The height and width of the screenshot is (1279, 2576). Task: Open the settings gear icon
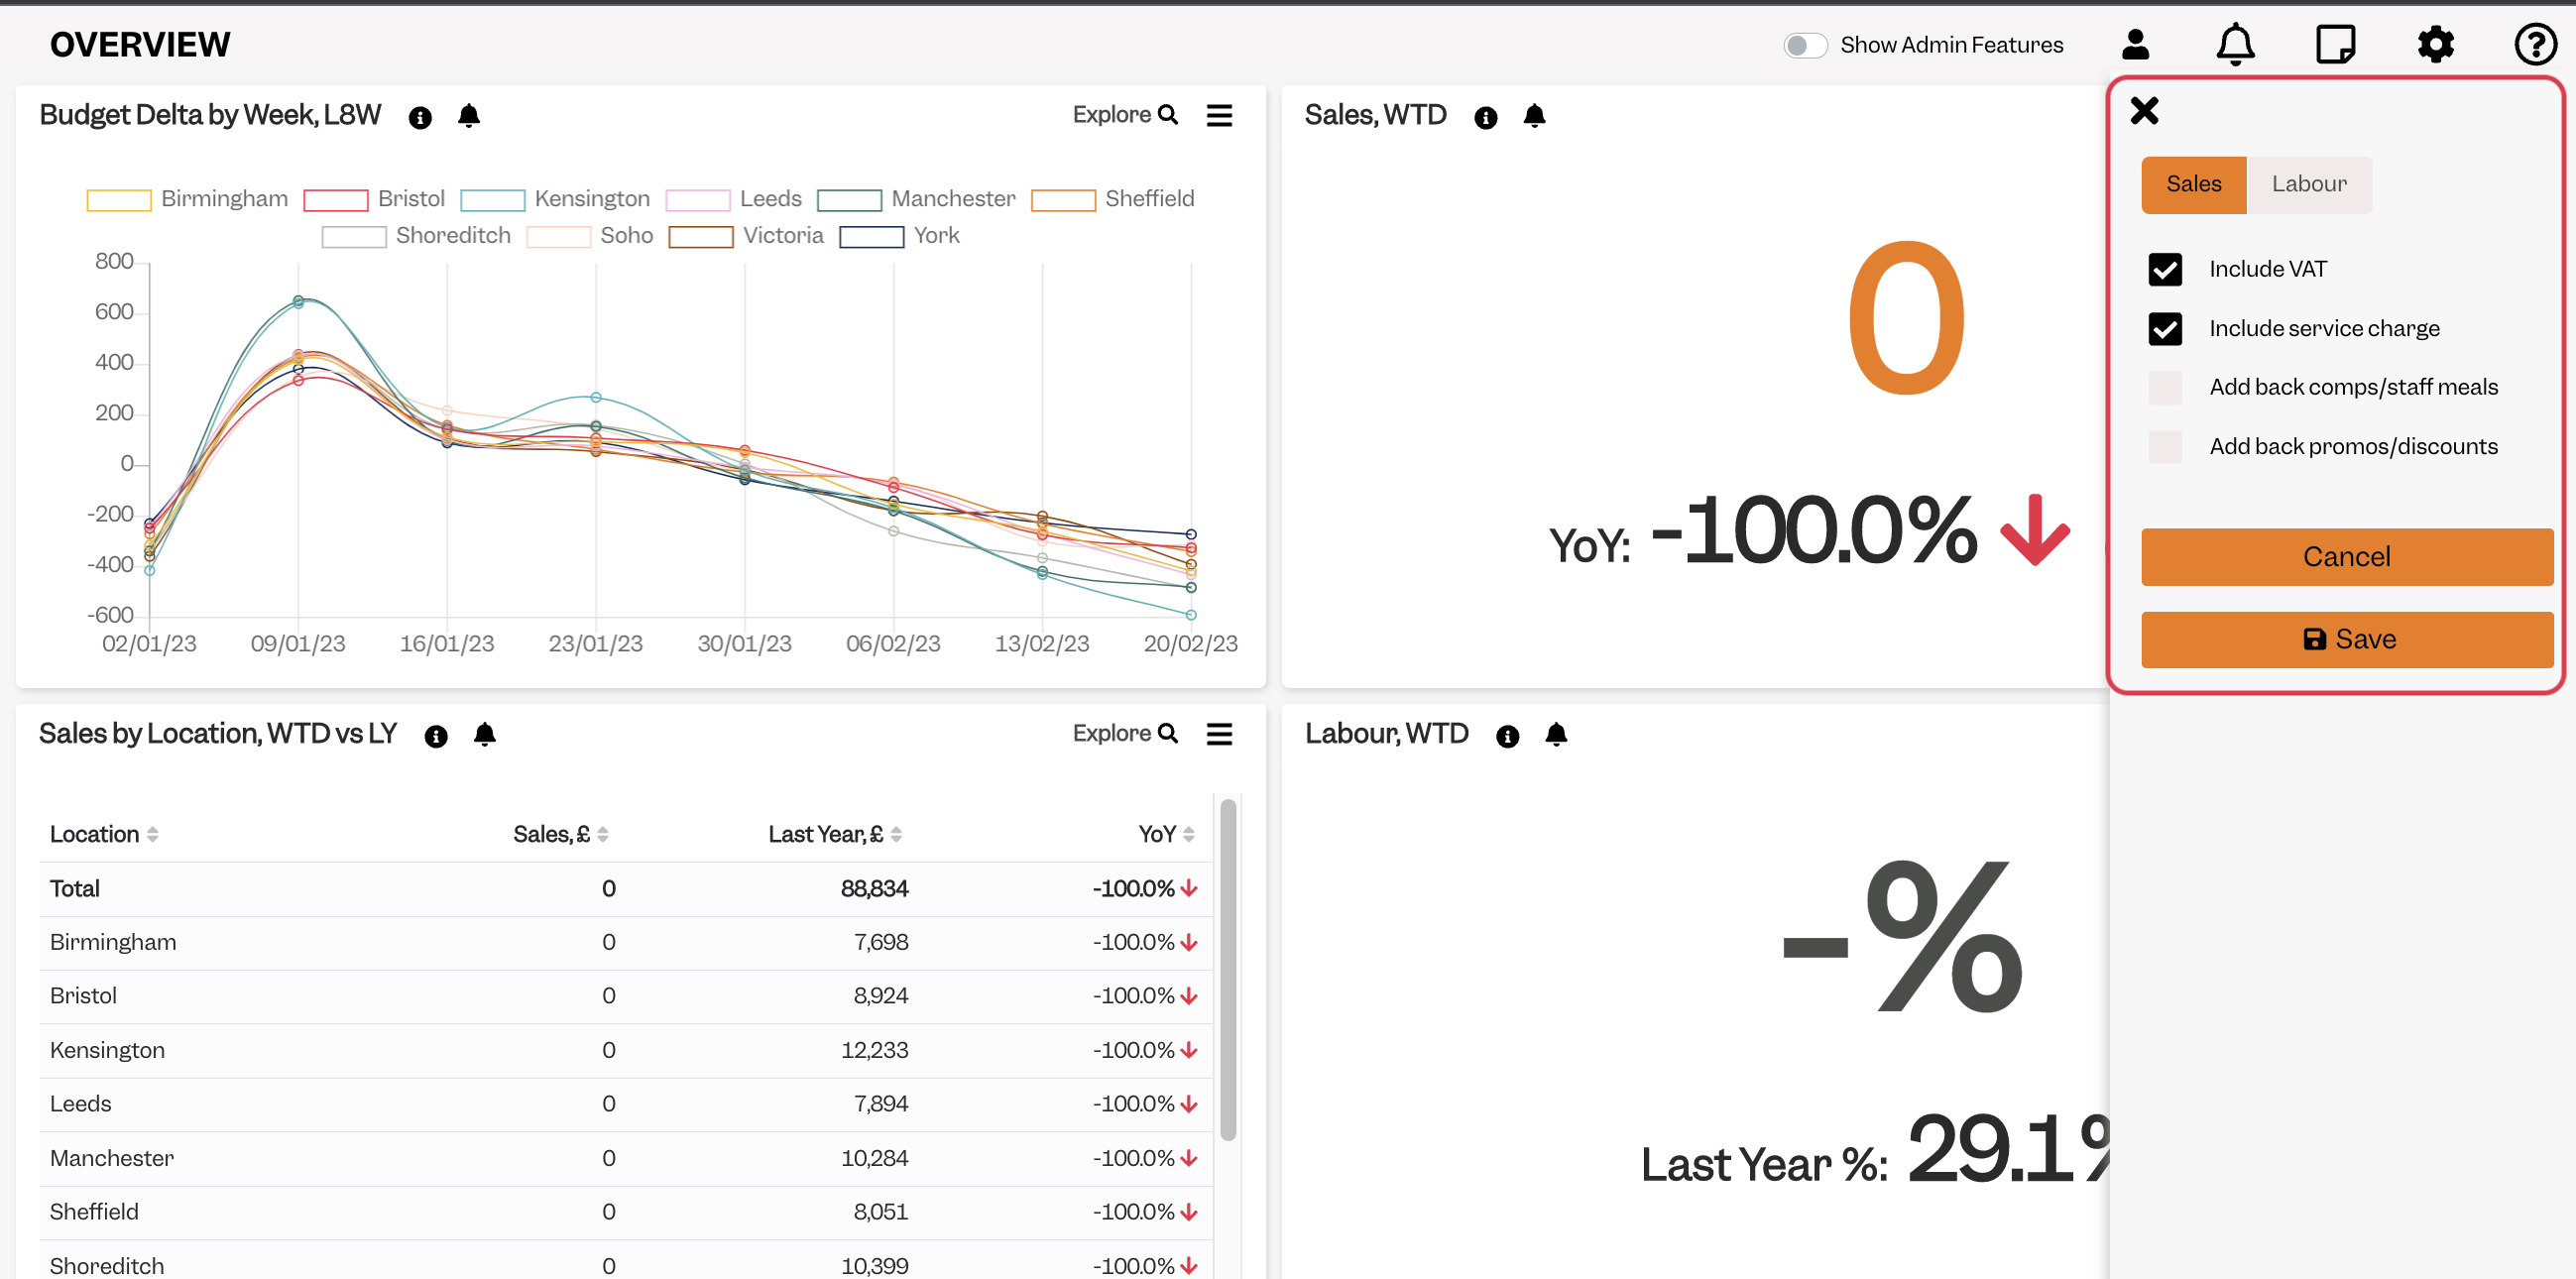[x=2435, y=44]
